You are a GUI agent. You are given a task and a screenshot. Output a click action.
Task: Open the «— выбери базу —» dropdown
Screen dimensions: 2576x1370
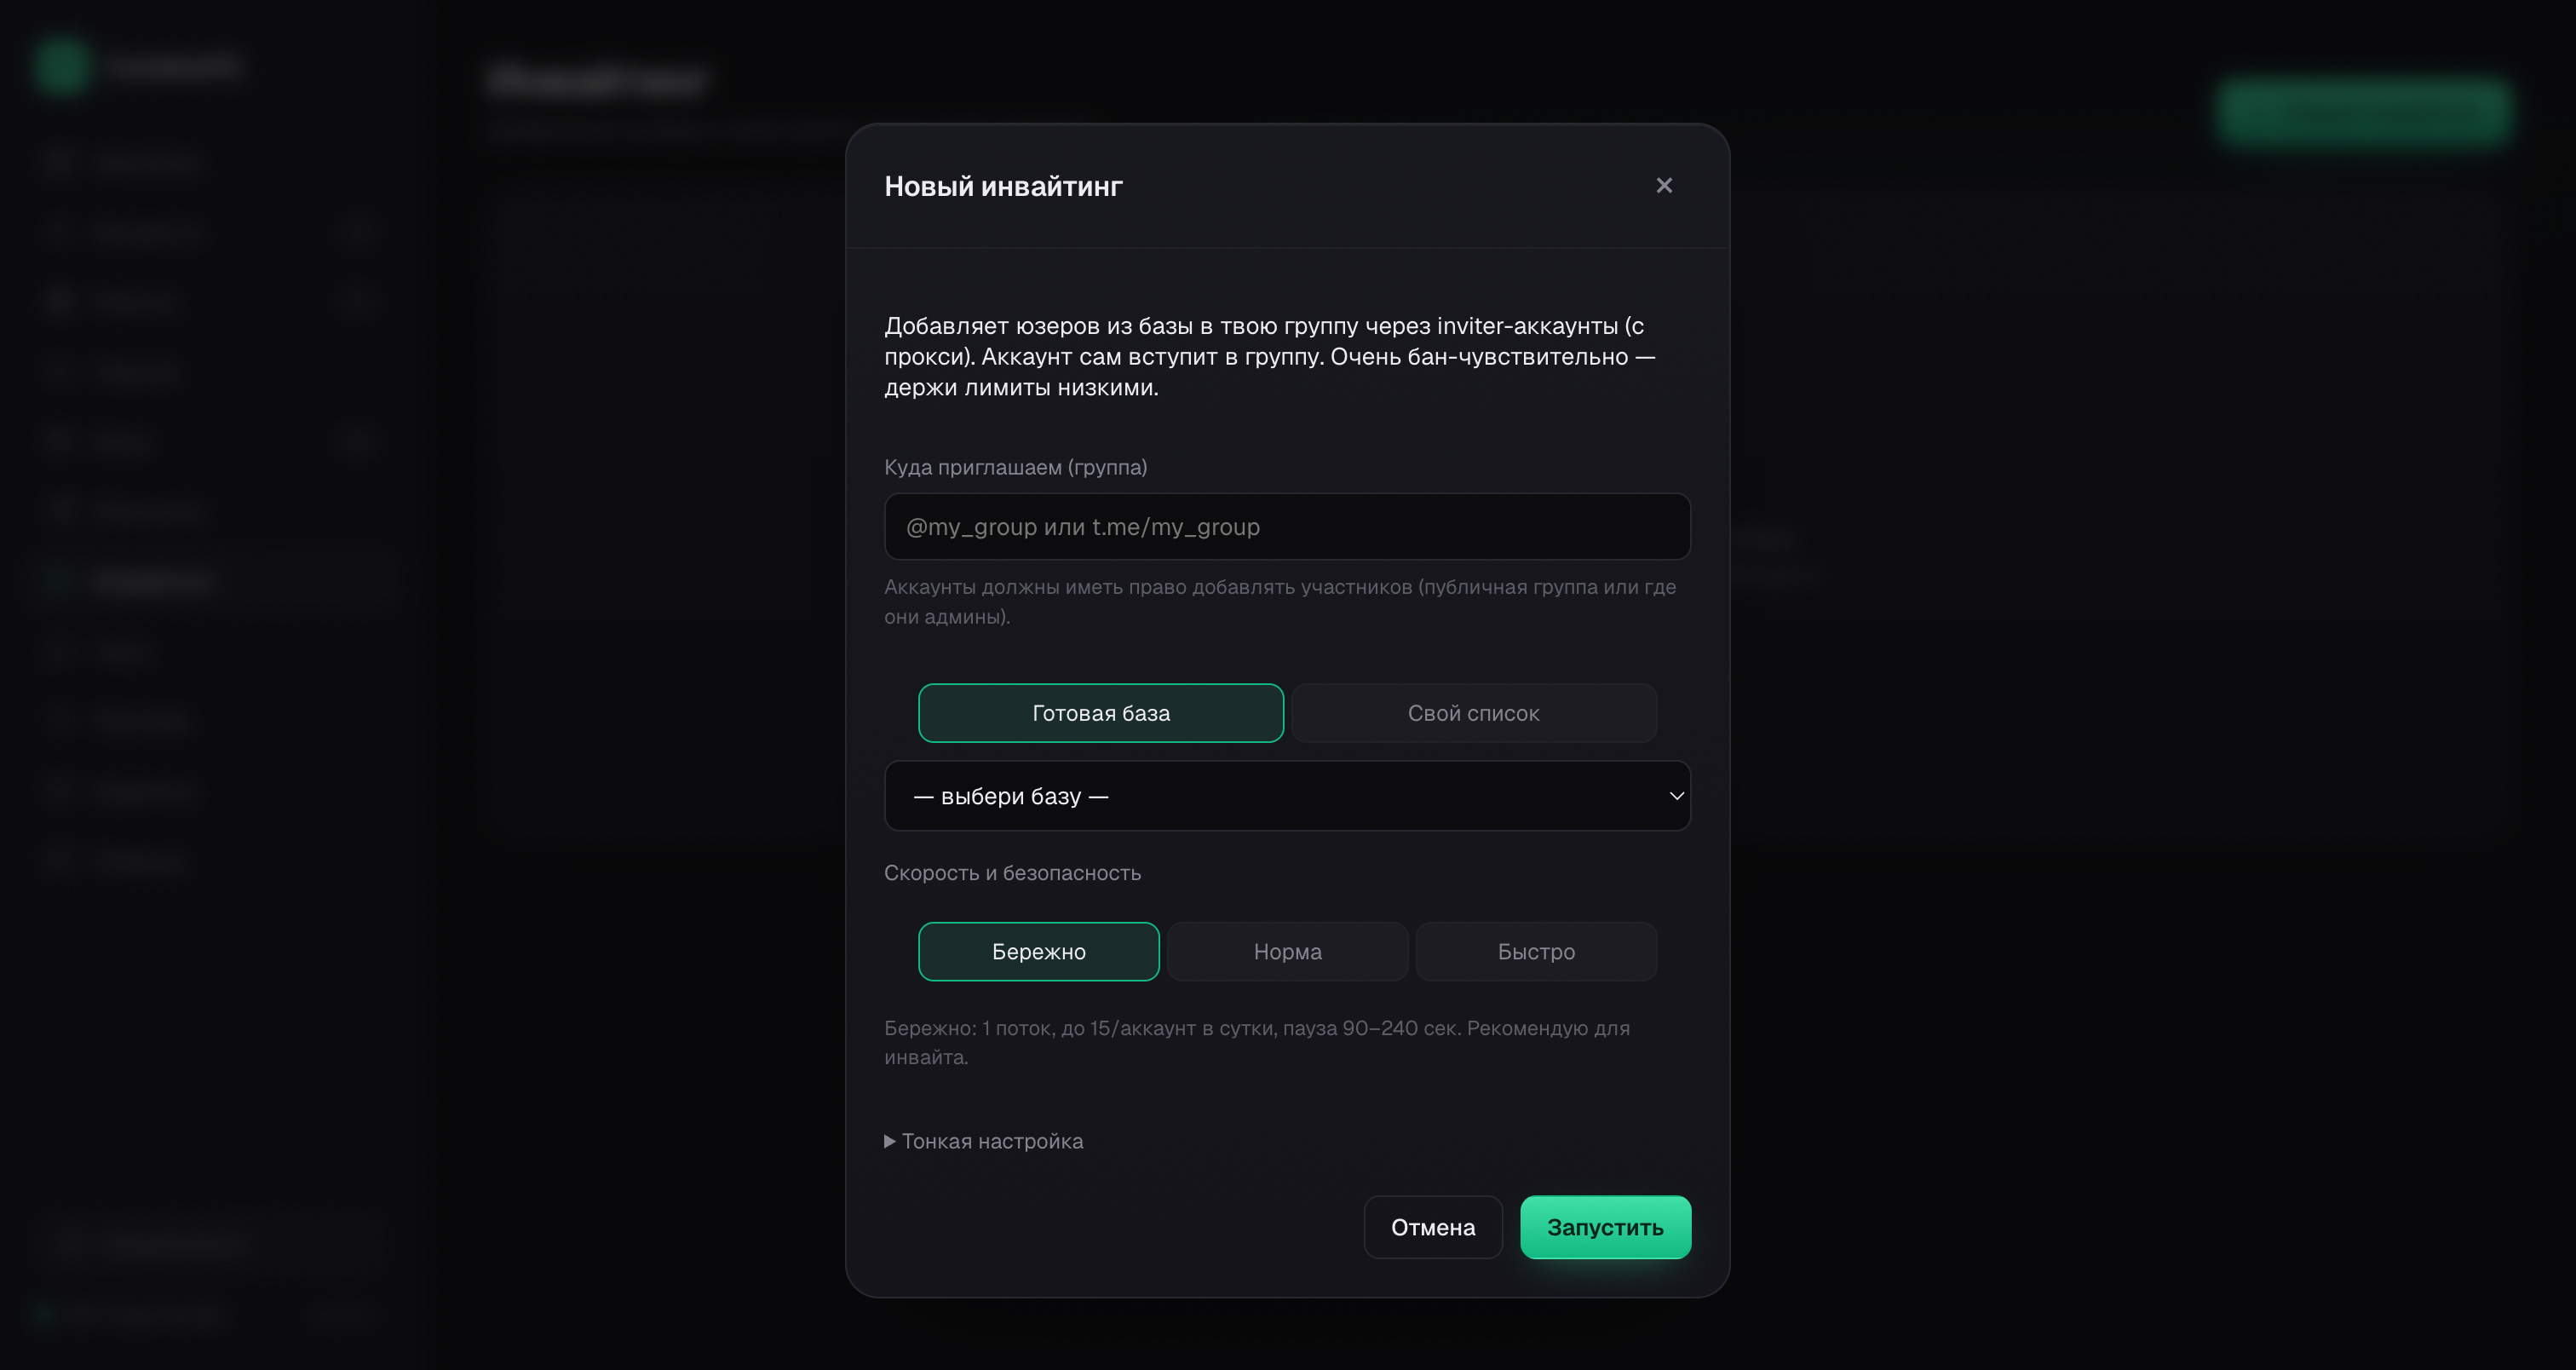click(x=1287, y=796)
